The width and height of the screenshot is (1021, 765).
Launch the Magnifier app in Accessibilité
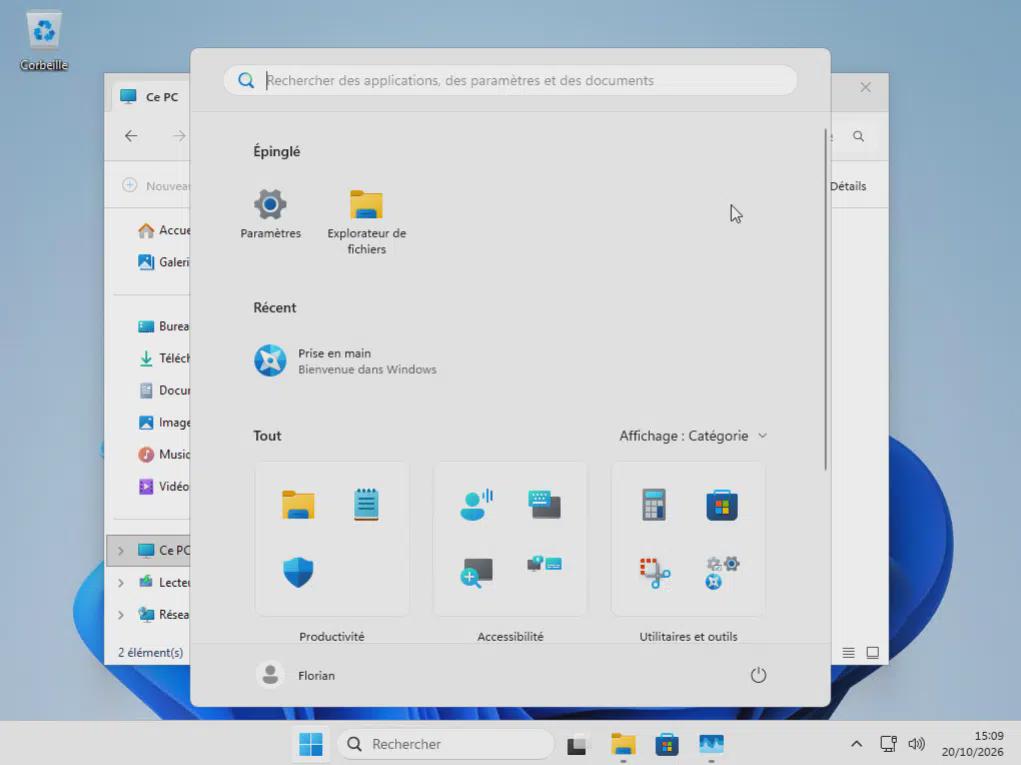point(477,572)
